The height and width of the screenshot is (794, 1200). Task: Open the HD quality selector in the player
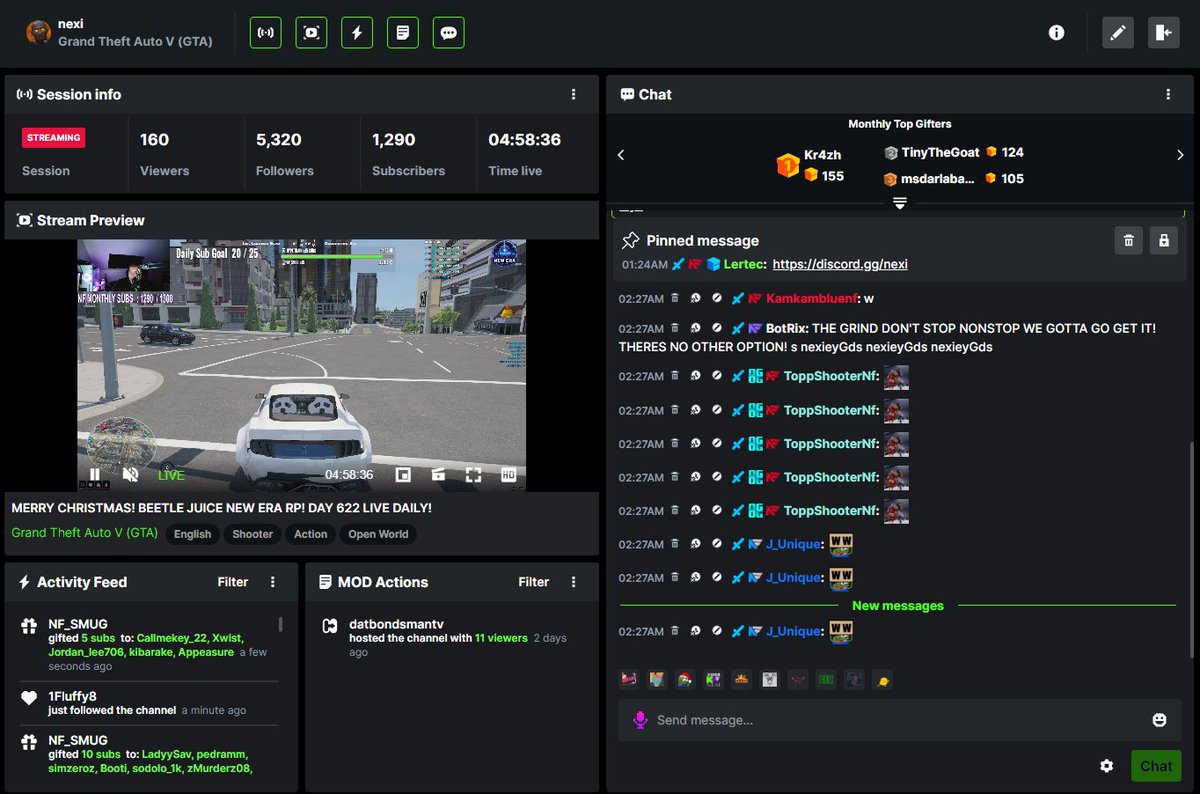pos(508,475)
